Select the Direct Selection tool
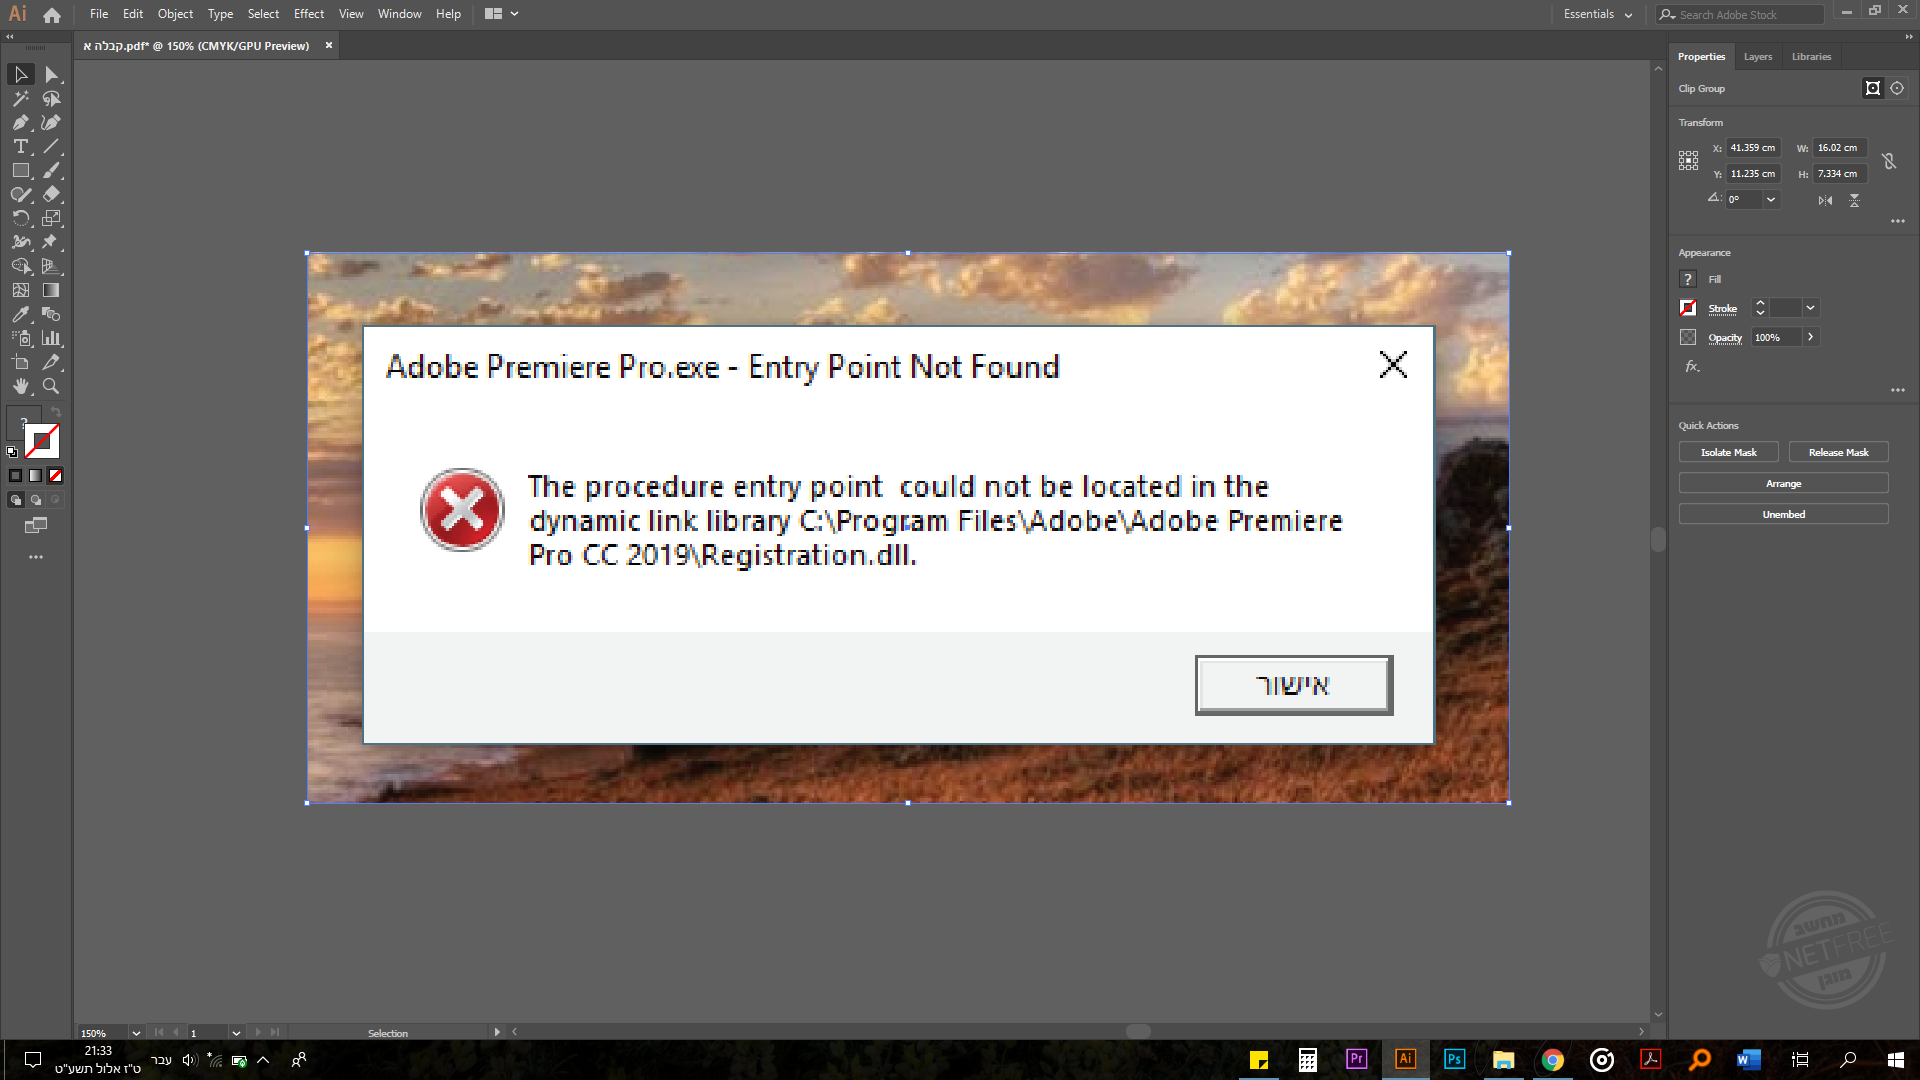This screenshot has height=1080, width=1920. point(52,75)
